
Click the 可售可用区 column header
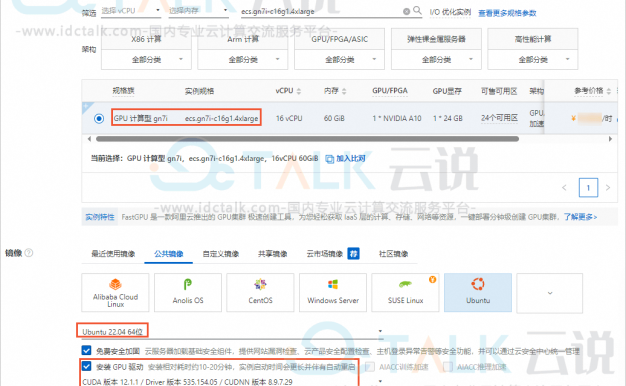(499, 91)
